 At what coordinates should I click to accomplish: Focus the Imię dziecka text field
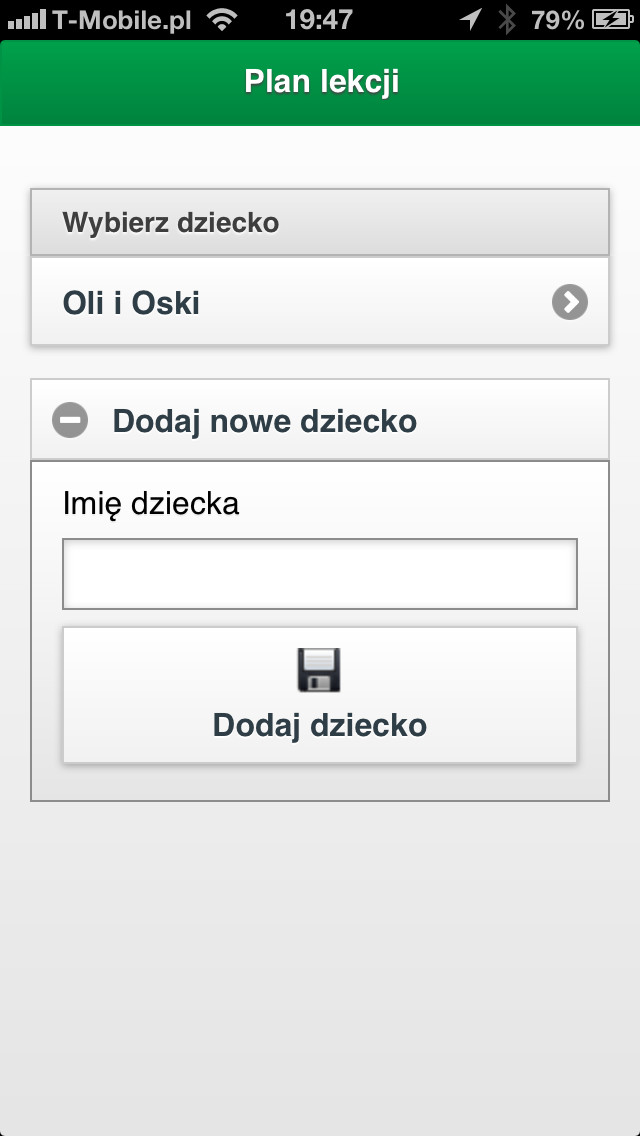click(320, 574)
